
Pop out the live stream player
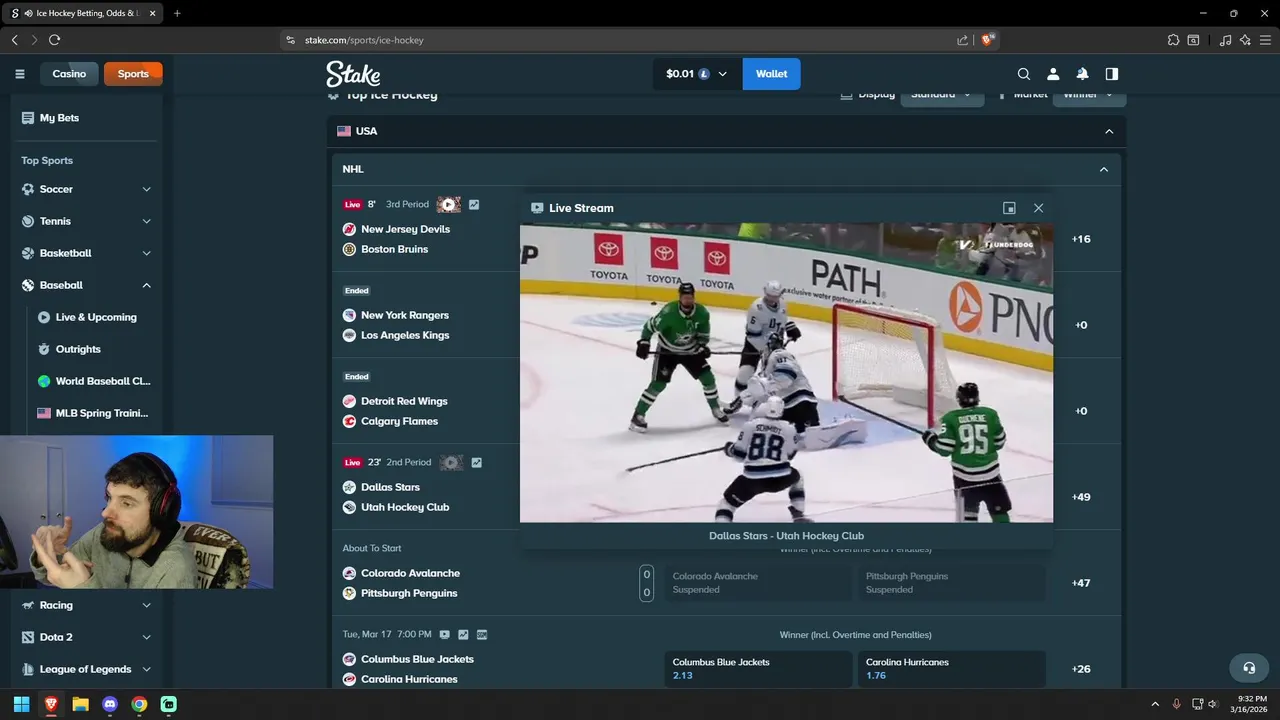click(x=1009, y=208)
